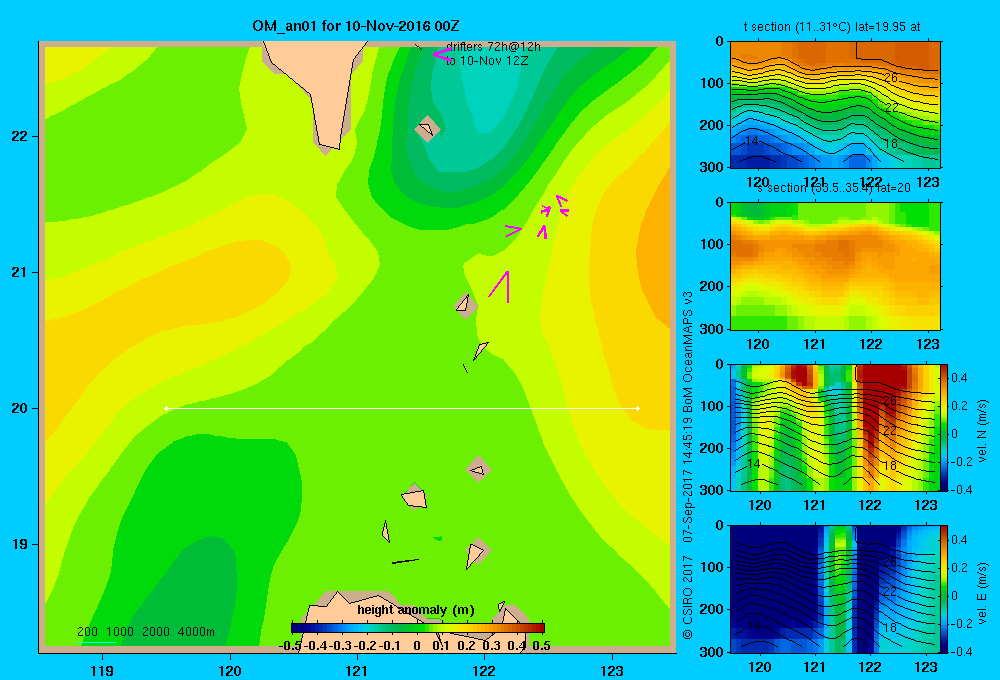Viewport: 1000px width, 680px height.
Task: Click the 's section' salinity title text
Action: click(x=833, y=188)
